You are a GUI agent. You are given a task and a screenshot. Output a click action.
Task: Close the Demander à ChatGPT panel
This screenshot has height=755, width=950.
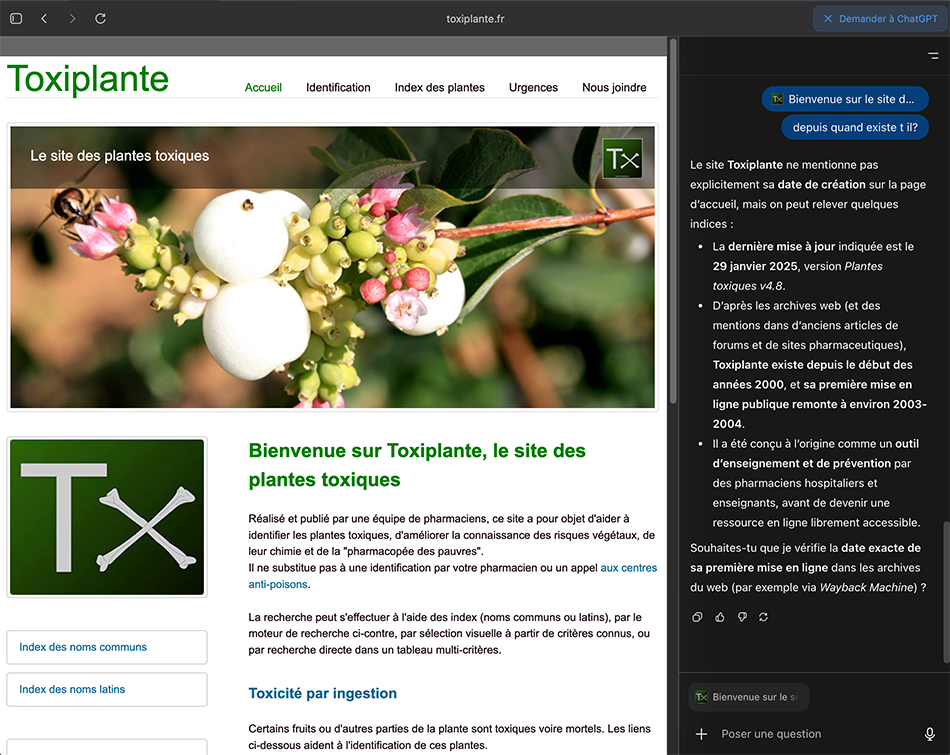(x=828, y=18)
